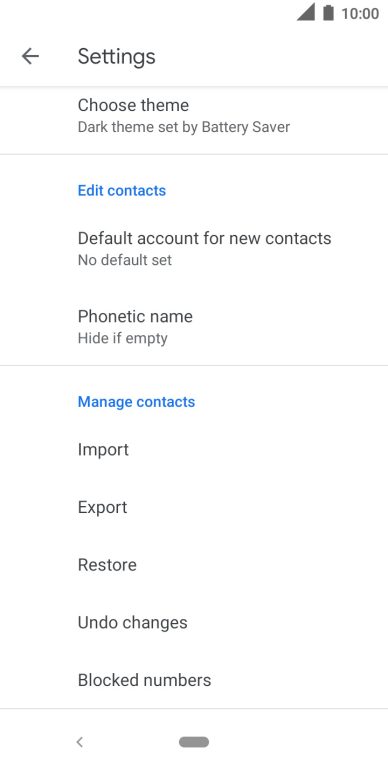Tap the Manage contacts section header

[137, 402]
